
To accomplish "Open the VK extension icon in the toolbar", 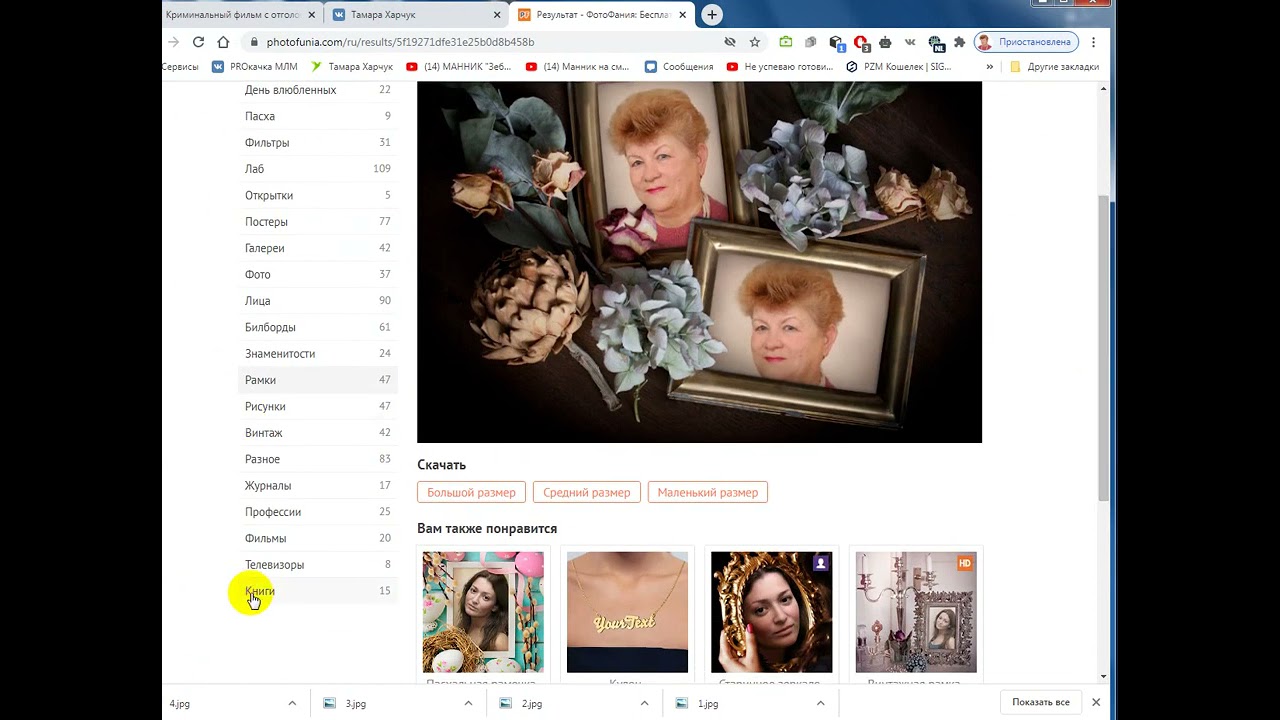I will click(x=910, y=42).
